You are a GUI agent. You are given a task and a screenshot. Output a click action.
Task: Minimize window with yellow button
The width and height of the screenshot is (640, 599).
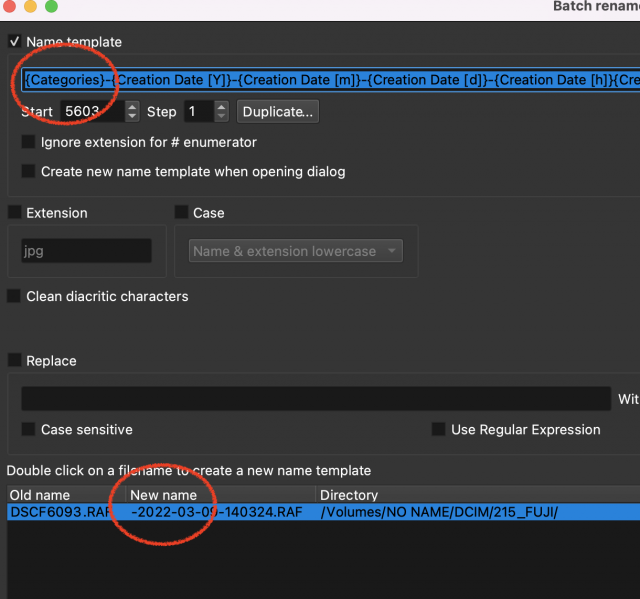[30, 6]
